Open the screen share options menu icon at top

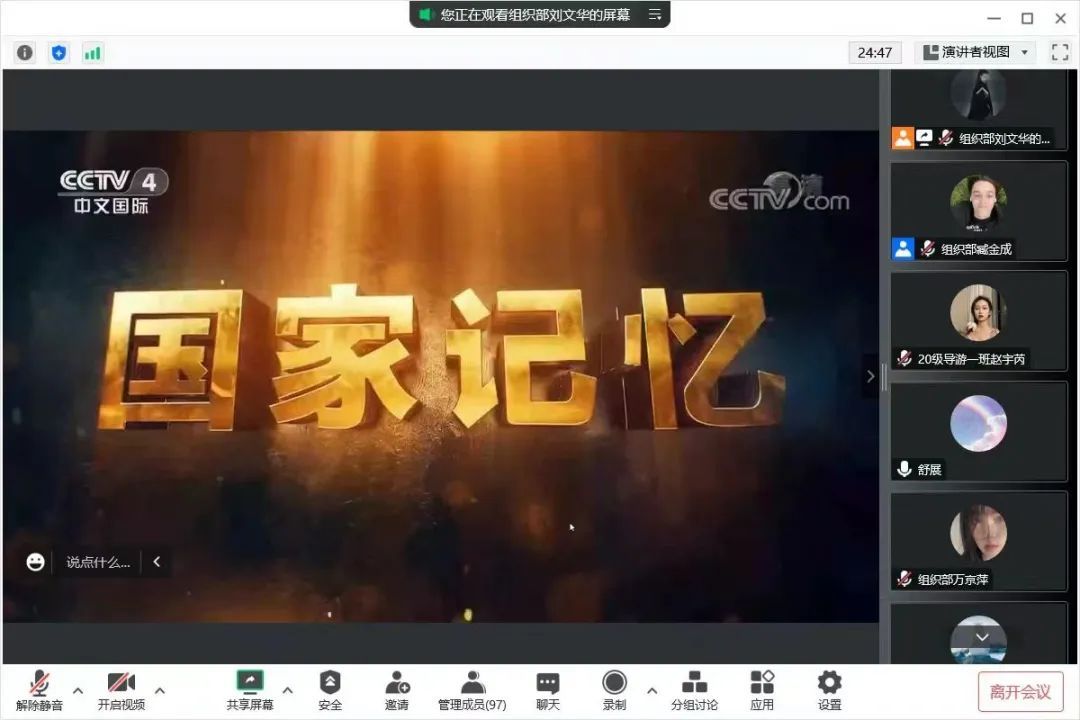(x=655, y=14)
